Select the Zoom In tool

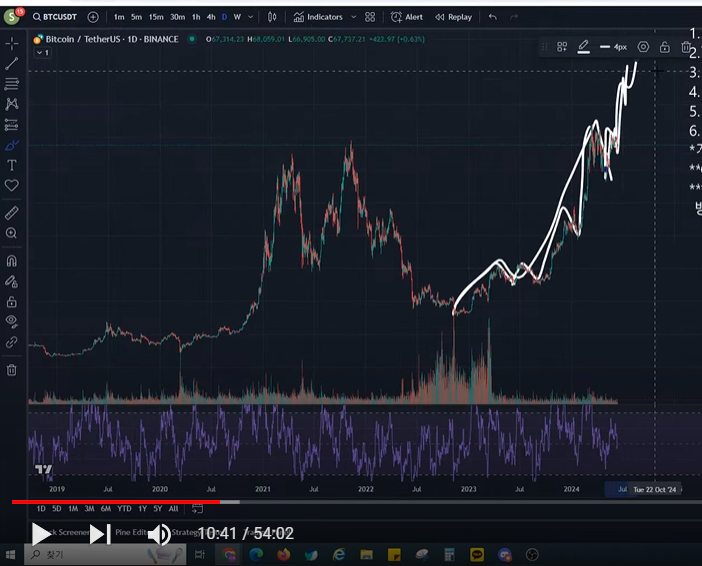coord(12,233)
